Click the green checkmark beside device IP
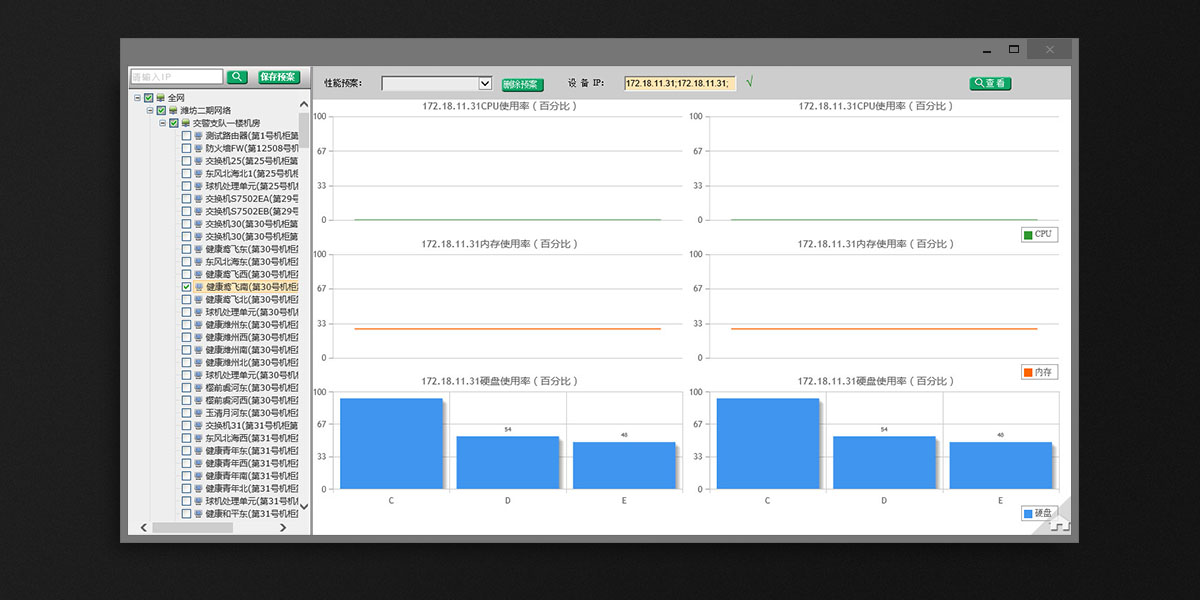 pos(750,82)
